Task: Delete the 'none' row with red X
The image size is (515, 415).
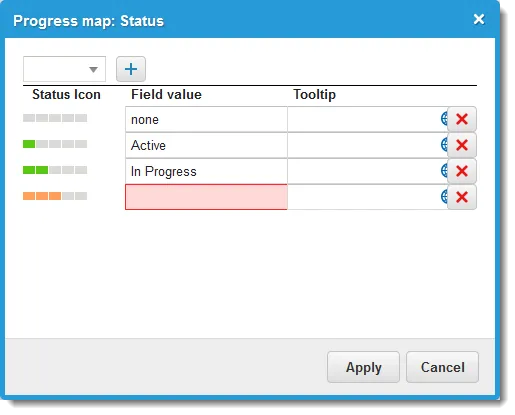Action: coord(462,119)
